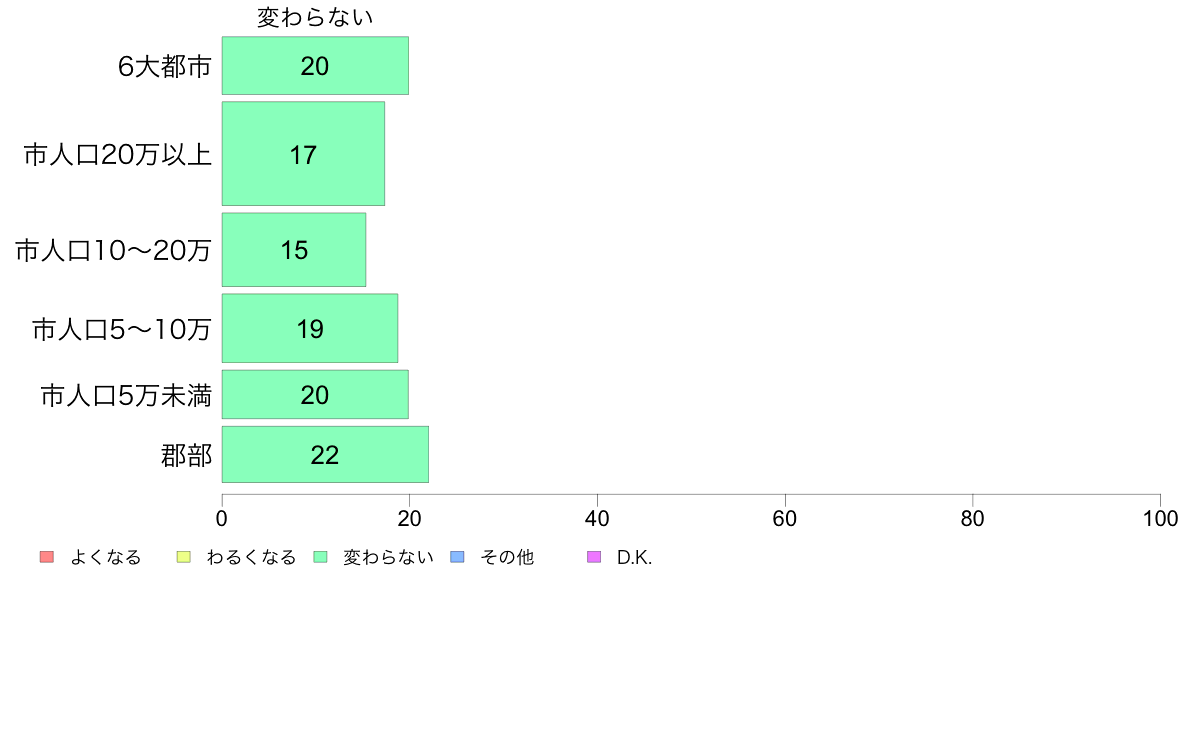Click the blue その他 legend swatch
Image resolution: width=1188 pixels, height=736 pixels.
(457, 557)
